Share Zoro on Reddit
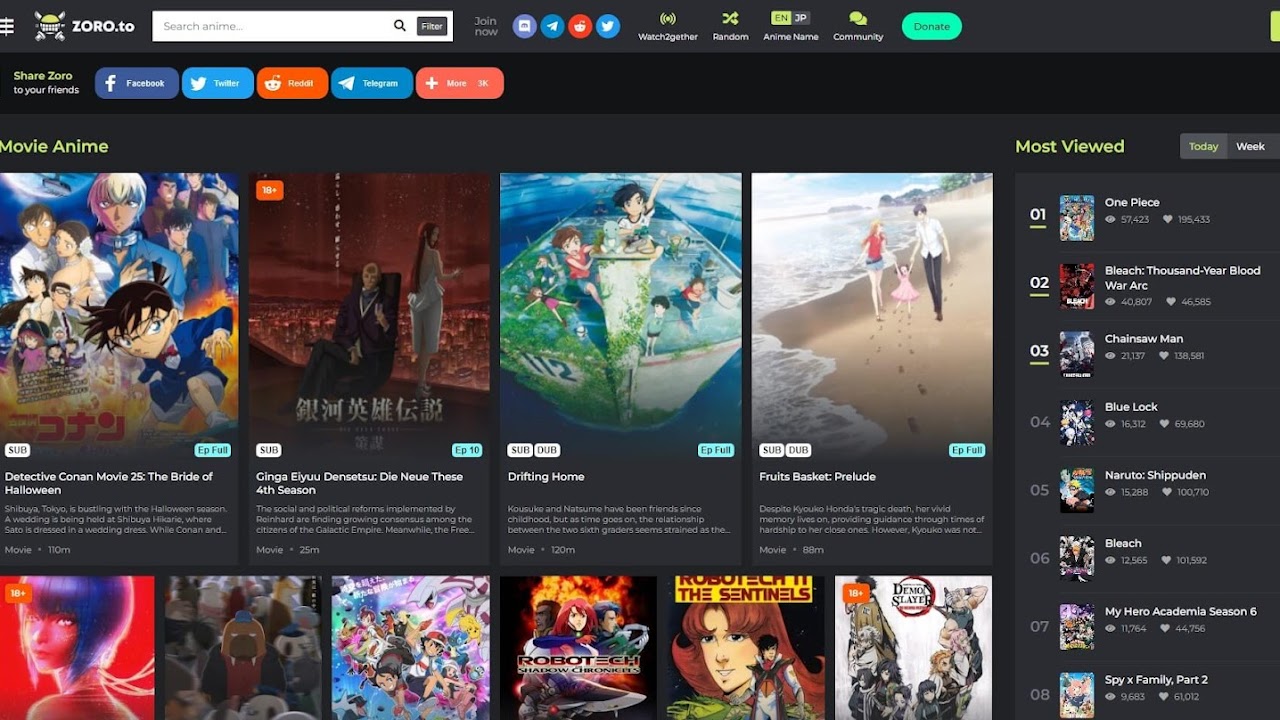The width and height of the screenshot is (1280, 720). point(292,83)
